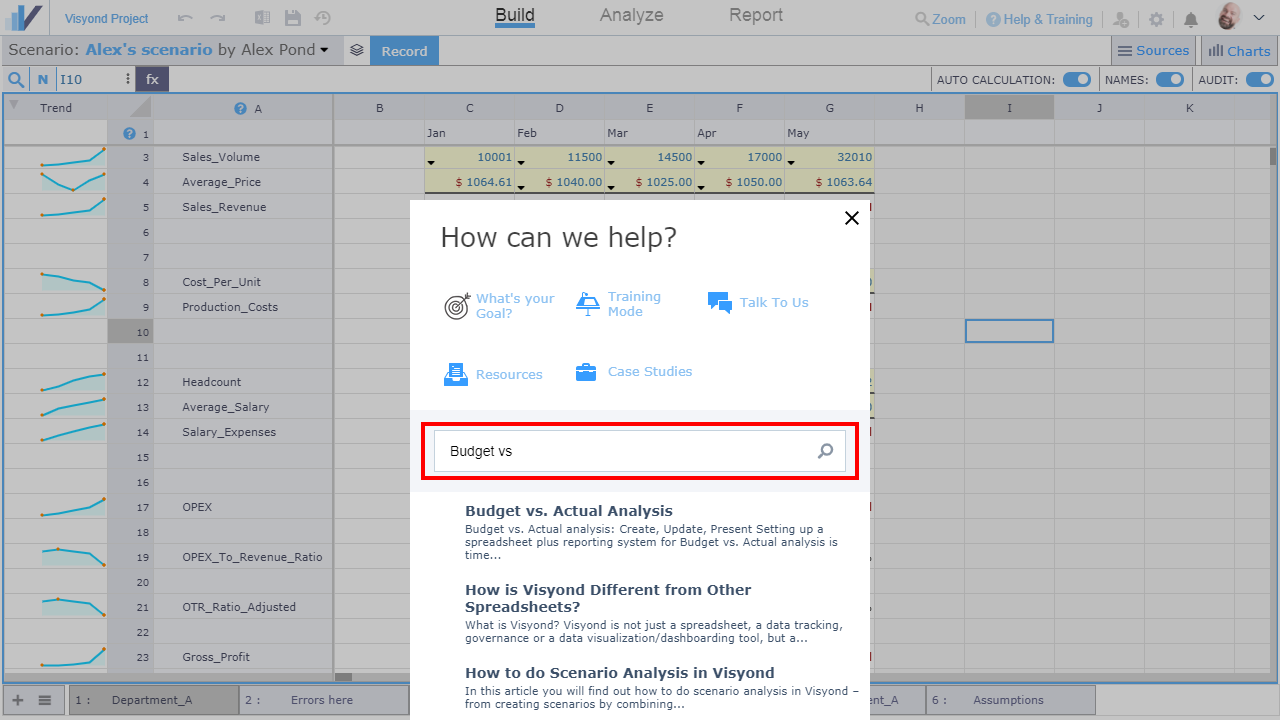1280x720 pixels.
Task: Open the Charts panel
Action: tap(1239, 50)
